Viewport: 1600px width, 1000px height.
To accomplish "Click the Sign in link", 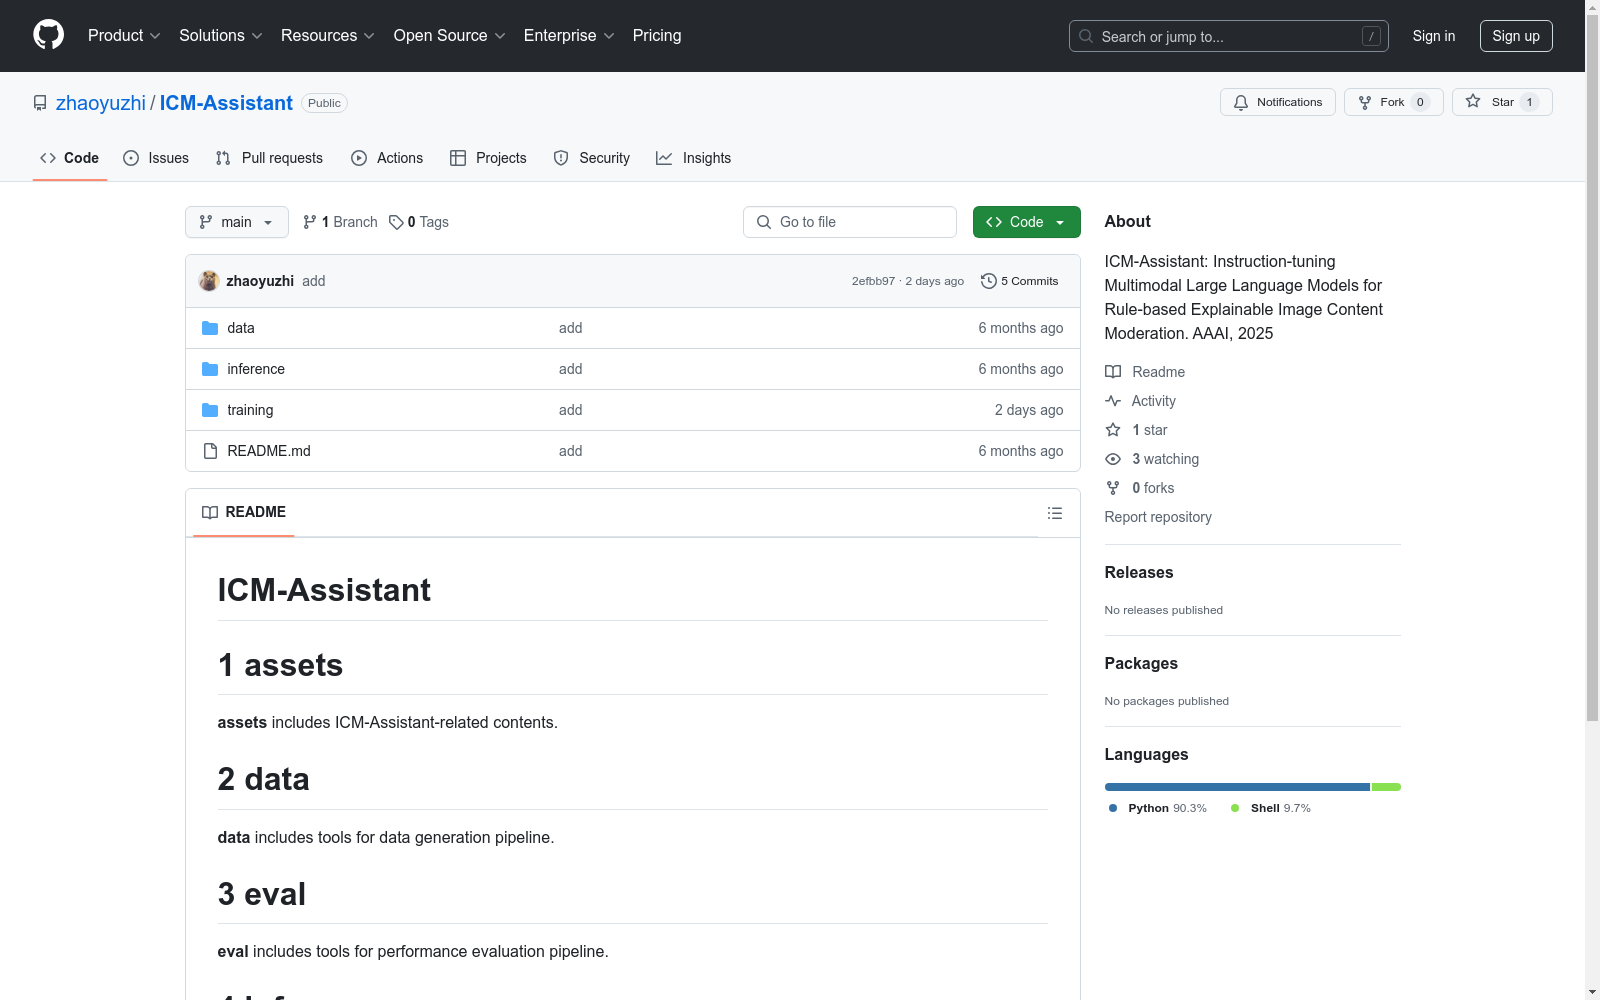I will tap(1434, 36).
